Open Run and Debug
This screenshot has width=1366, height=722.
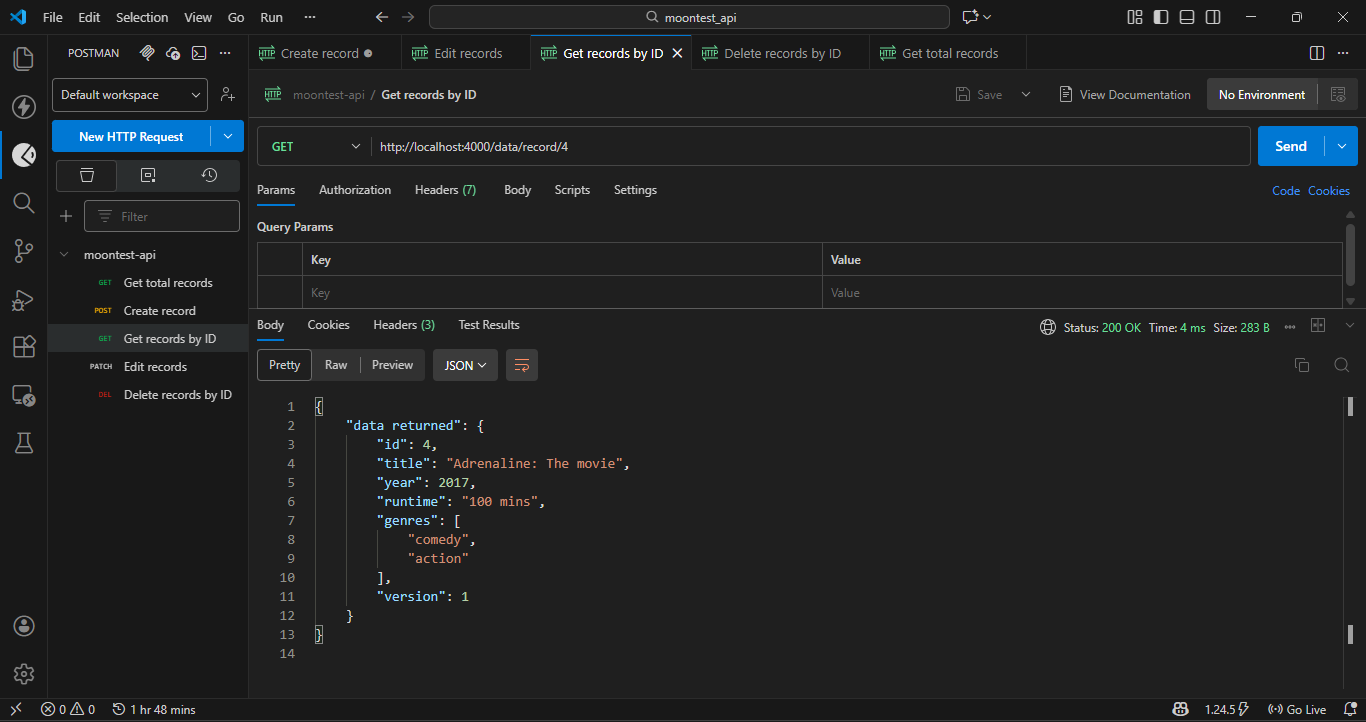24,299
